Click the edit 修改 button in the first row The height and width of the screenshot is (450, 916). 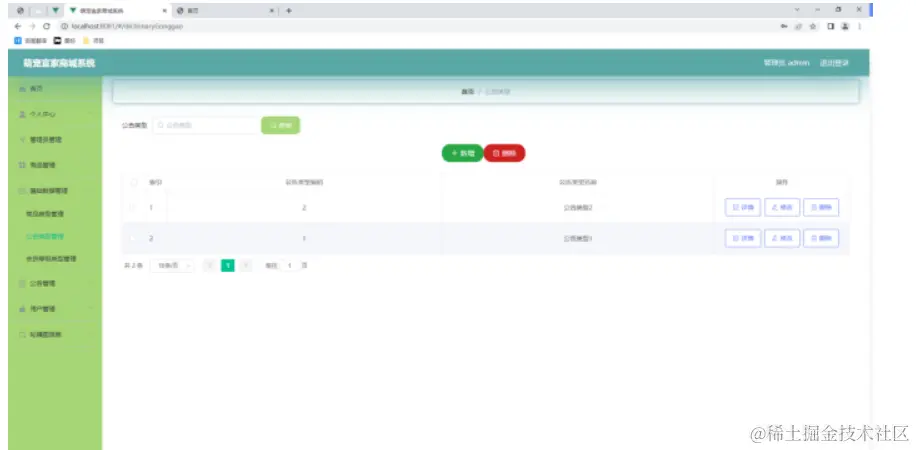click(x=782, y=207)
